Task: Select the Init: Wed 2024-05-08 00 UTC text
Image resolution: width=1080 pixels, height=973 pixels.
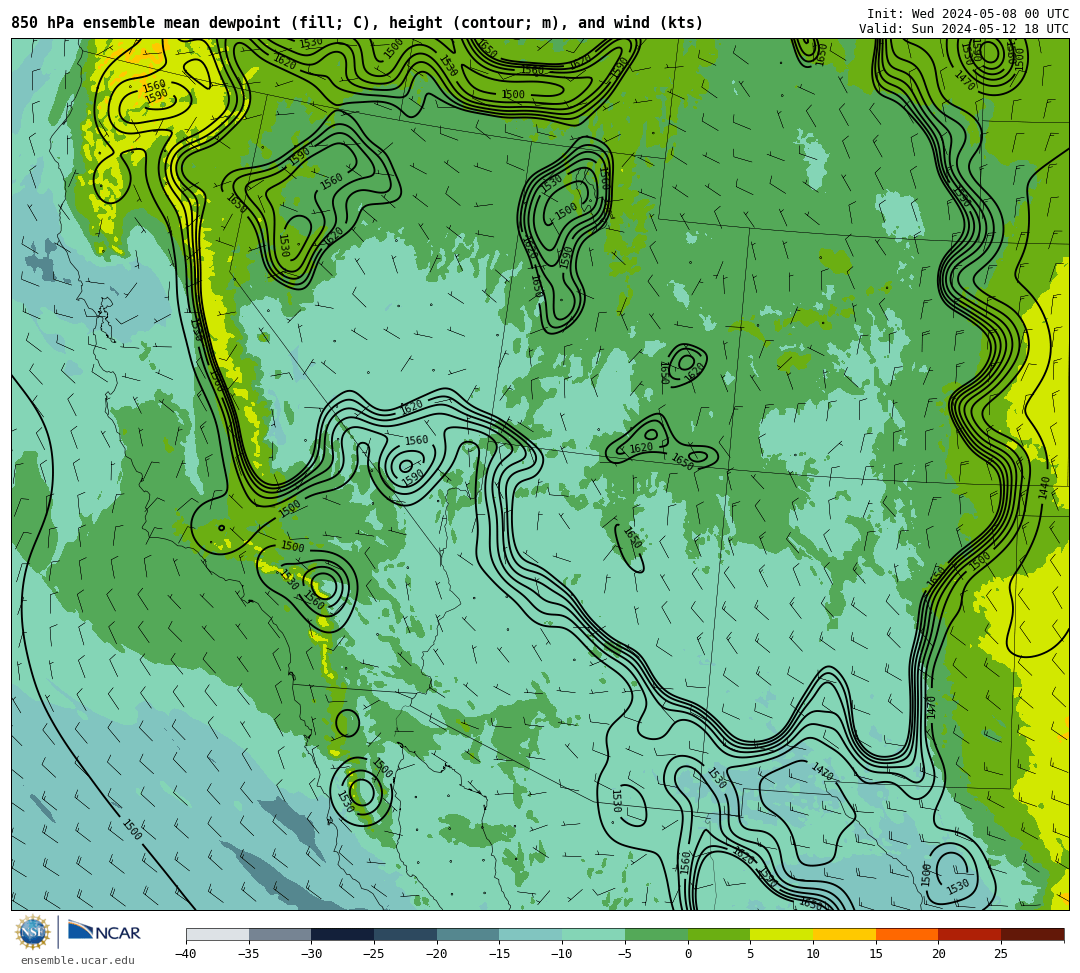Action: (968, 14)
